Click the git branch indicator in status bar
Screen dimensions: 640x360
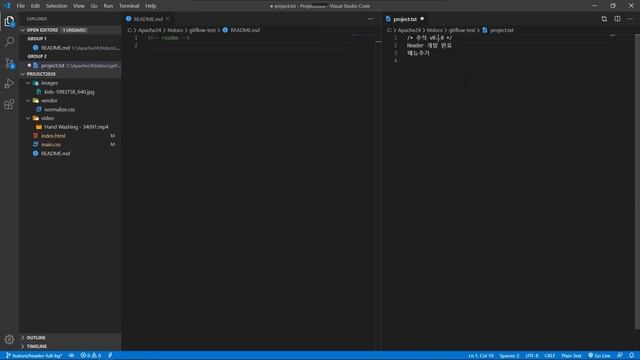point(34,356)
